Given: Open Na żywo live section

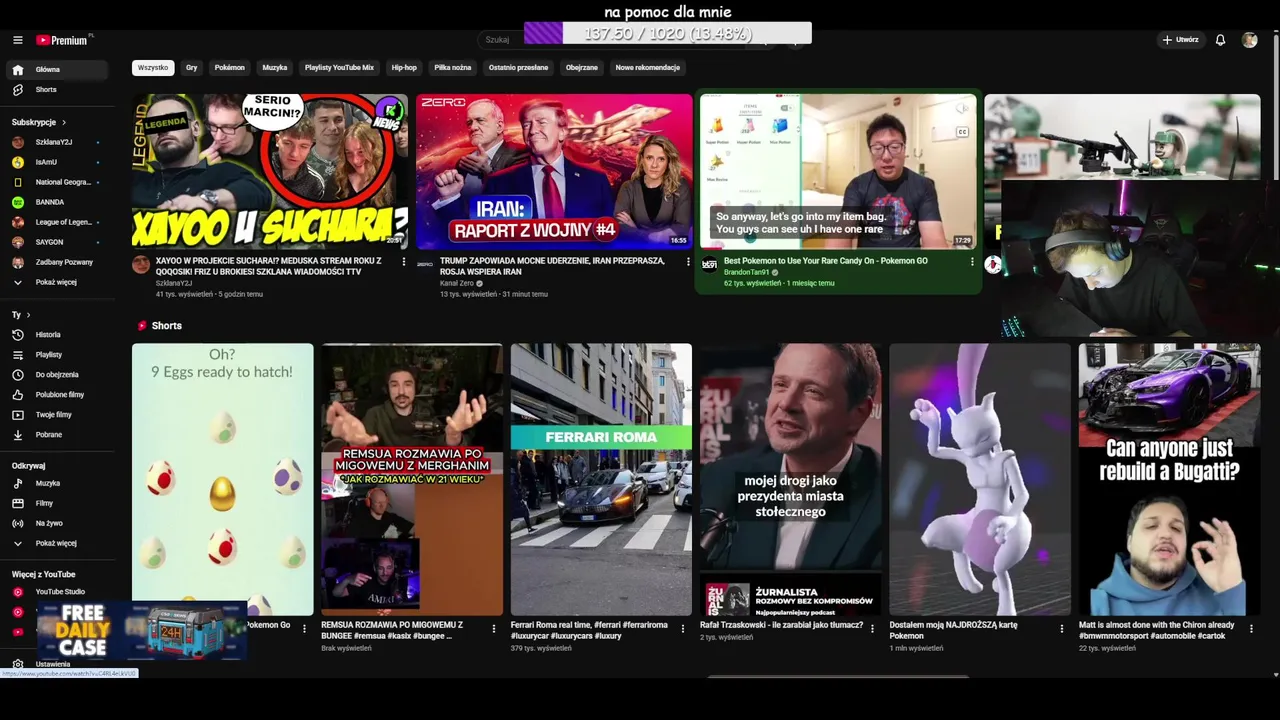Looking at the screenshot, I should (57, 523).
